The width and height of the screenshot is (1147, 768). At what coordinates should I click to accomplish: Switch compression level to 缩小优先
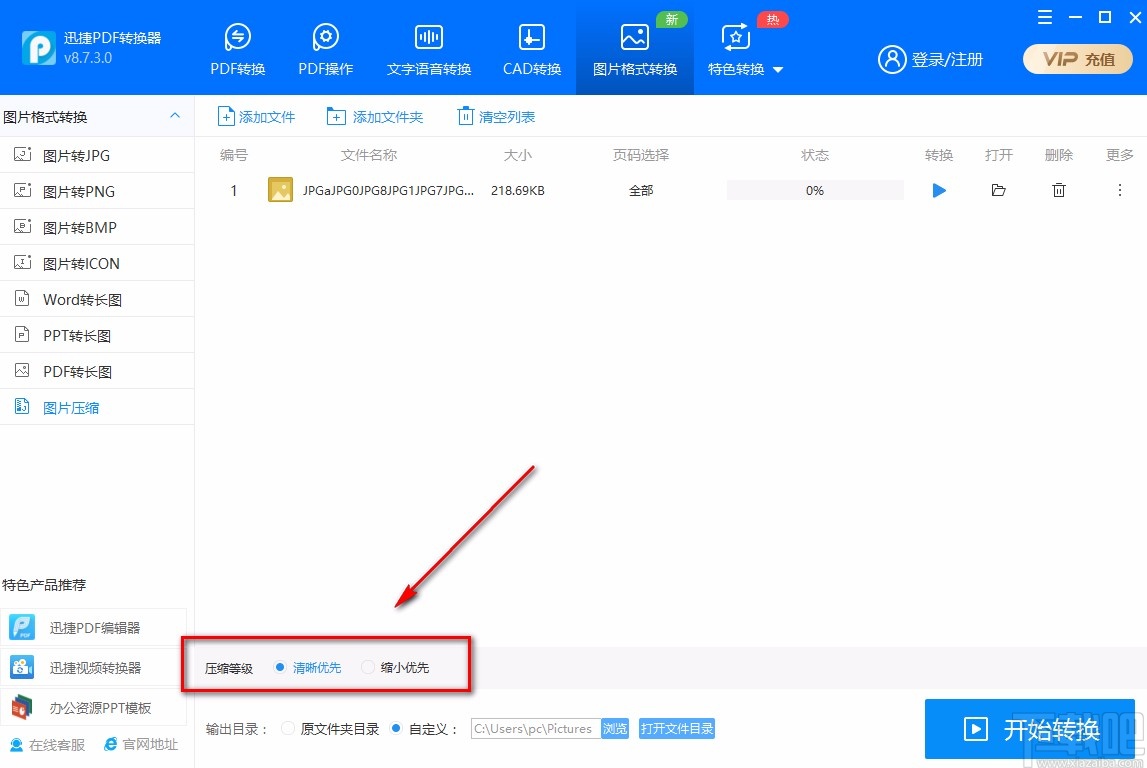tap(368, 667)
